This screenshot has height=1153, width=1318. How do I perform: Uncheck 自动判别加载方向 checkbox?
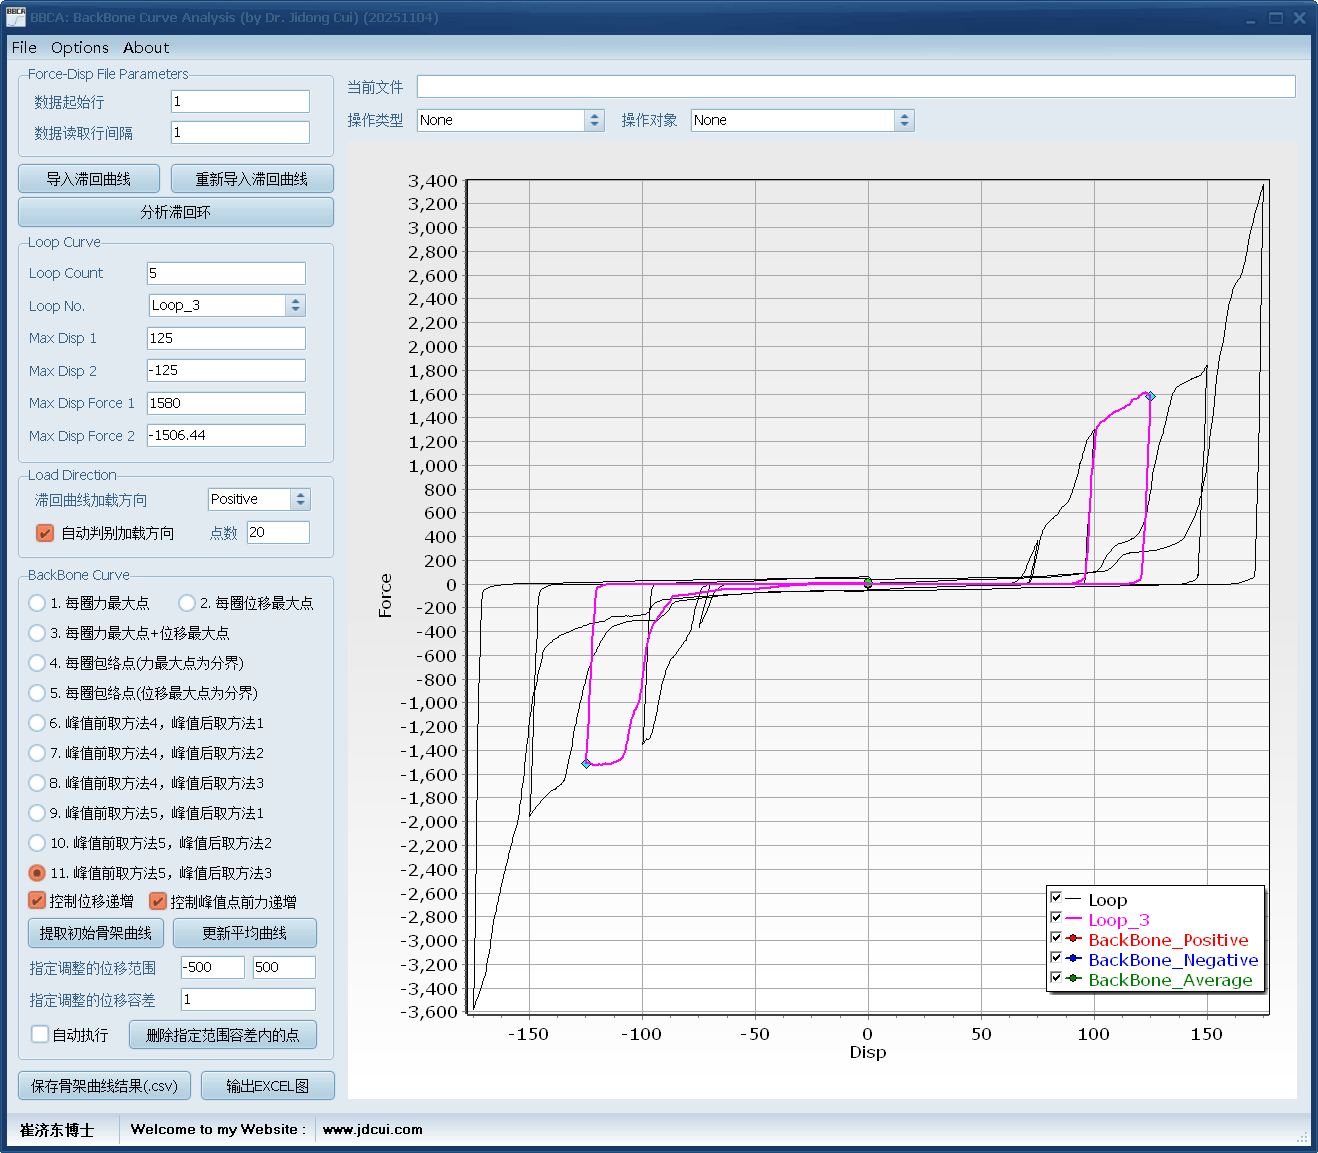tap(45, 533)
